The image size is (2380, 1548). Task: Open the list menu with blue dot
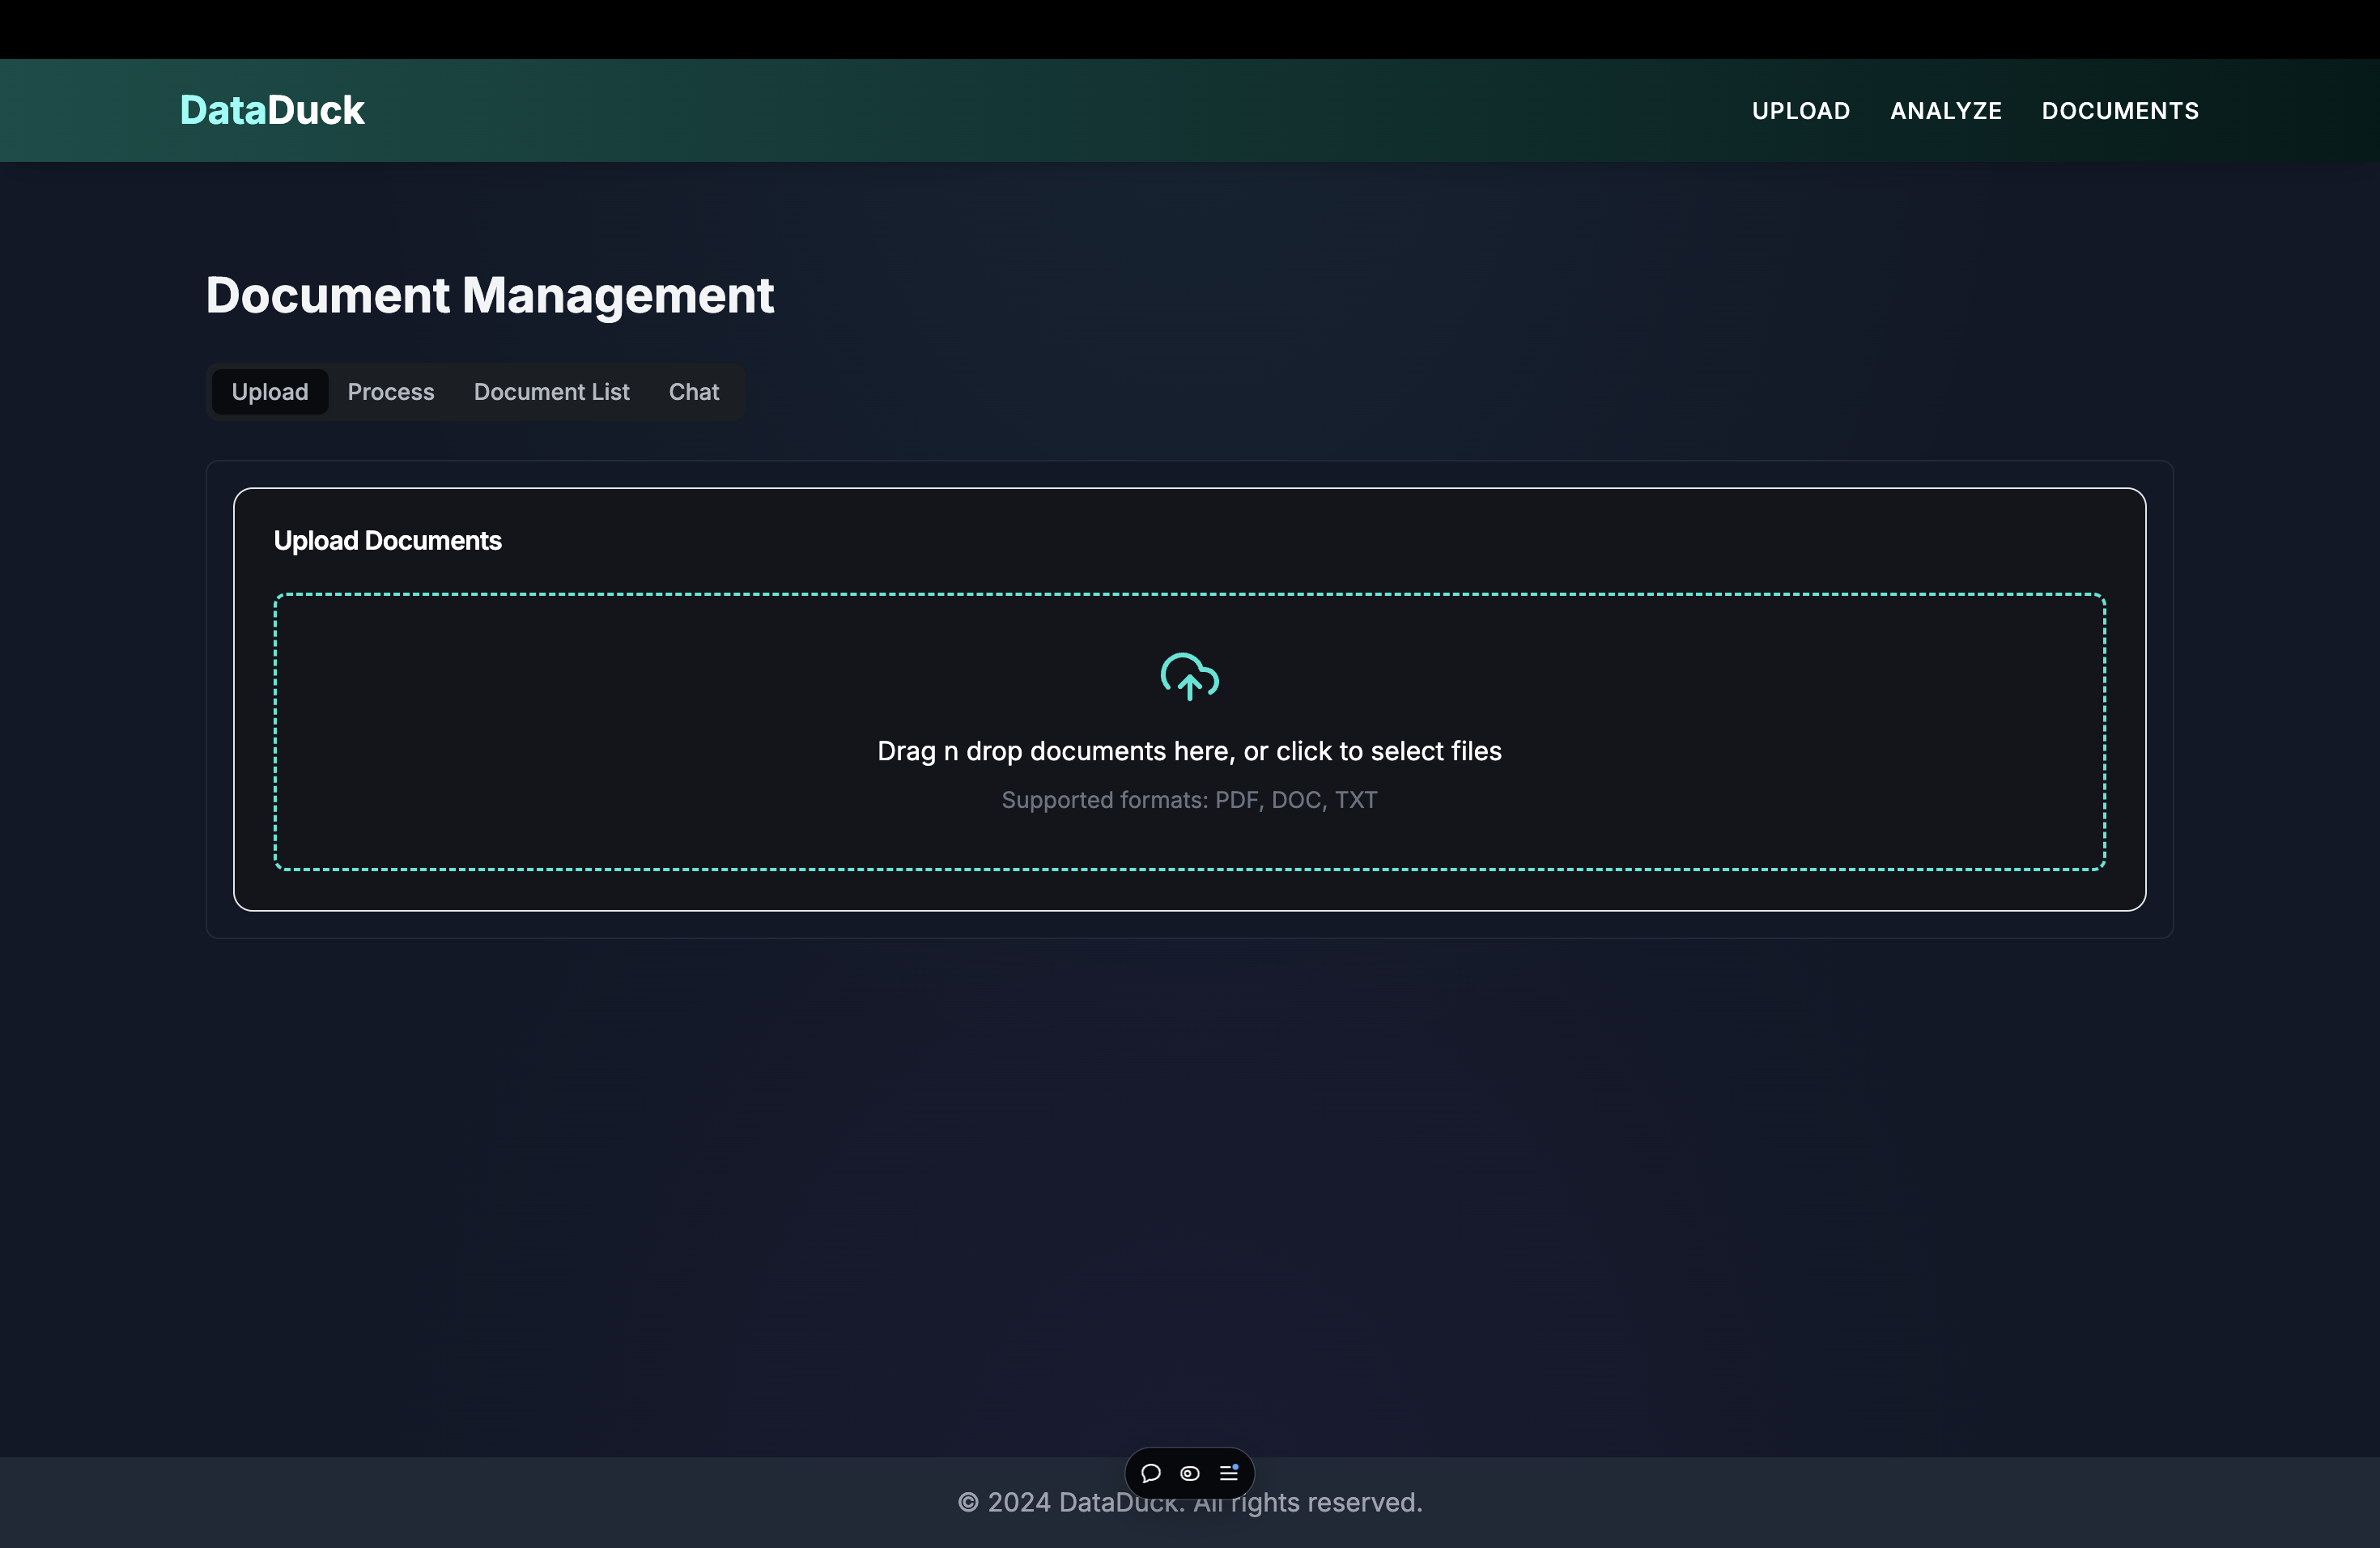pos(1228,1473)
